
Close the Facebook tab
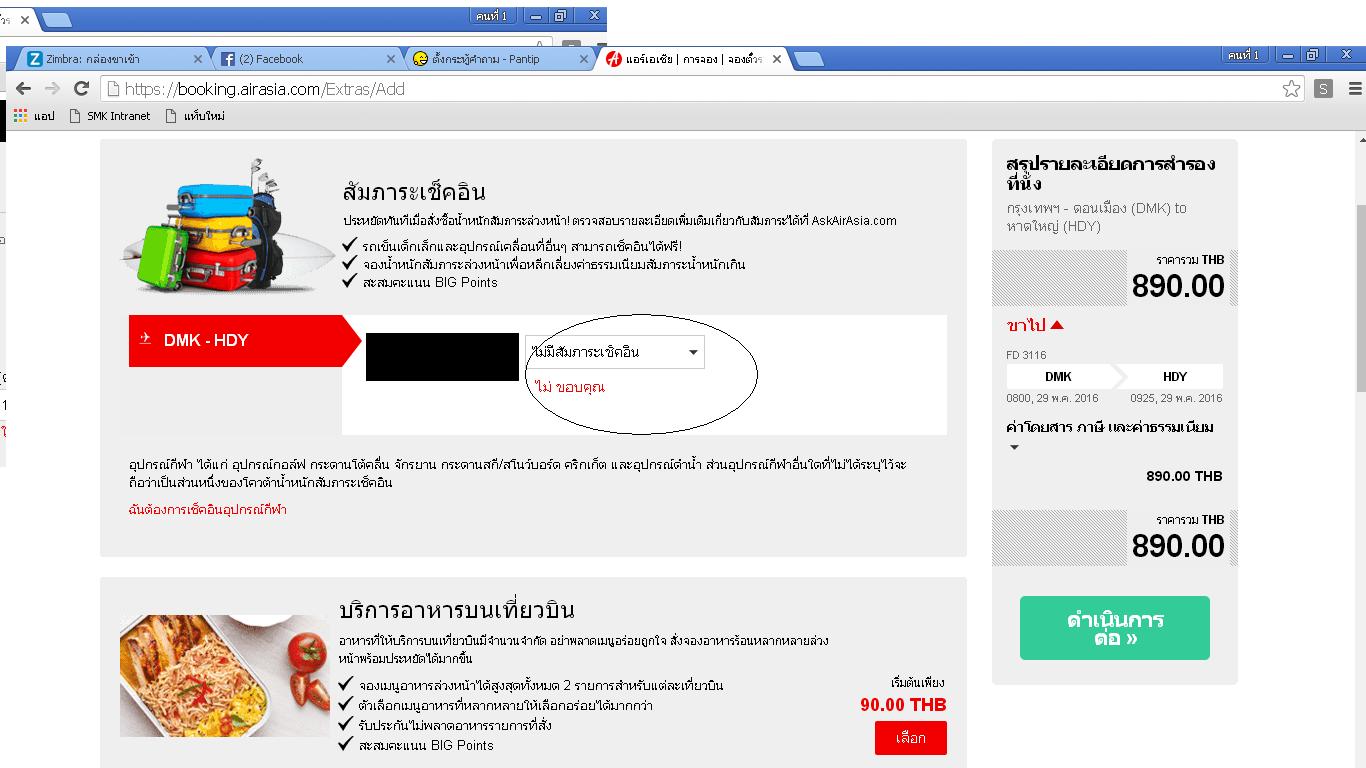pos(391,59)
